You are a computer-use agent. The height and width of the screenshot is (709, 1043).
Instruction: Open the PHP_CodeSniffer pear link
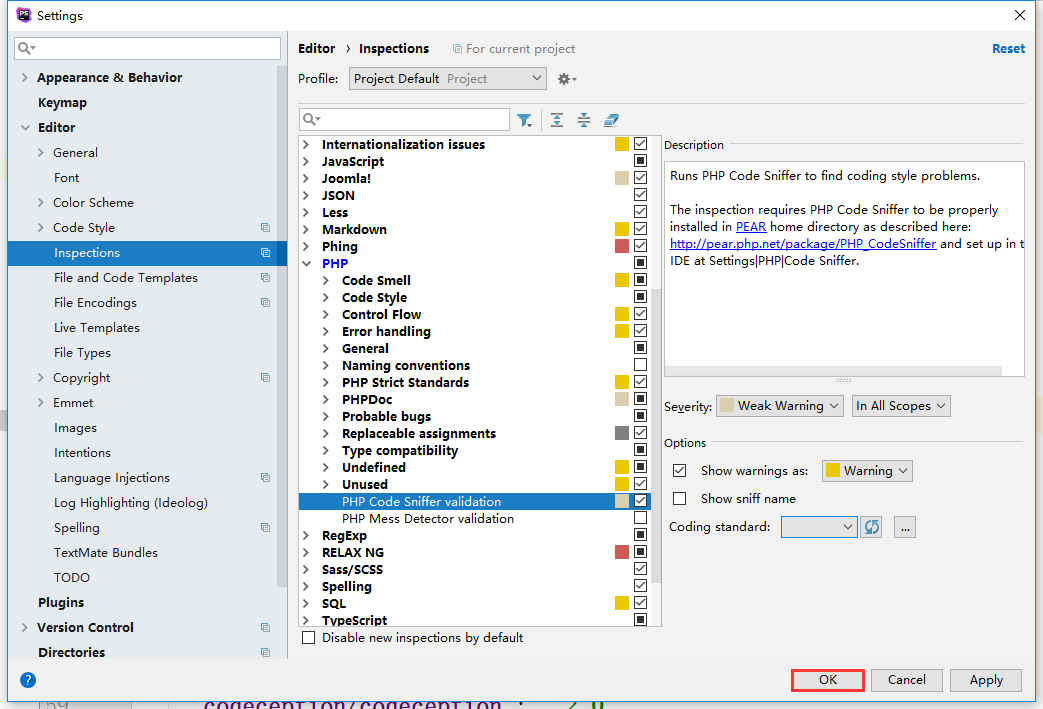(803, 244)
